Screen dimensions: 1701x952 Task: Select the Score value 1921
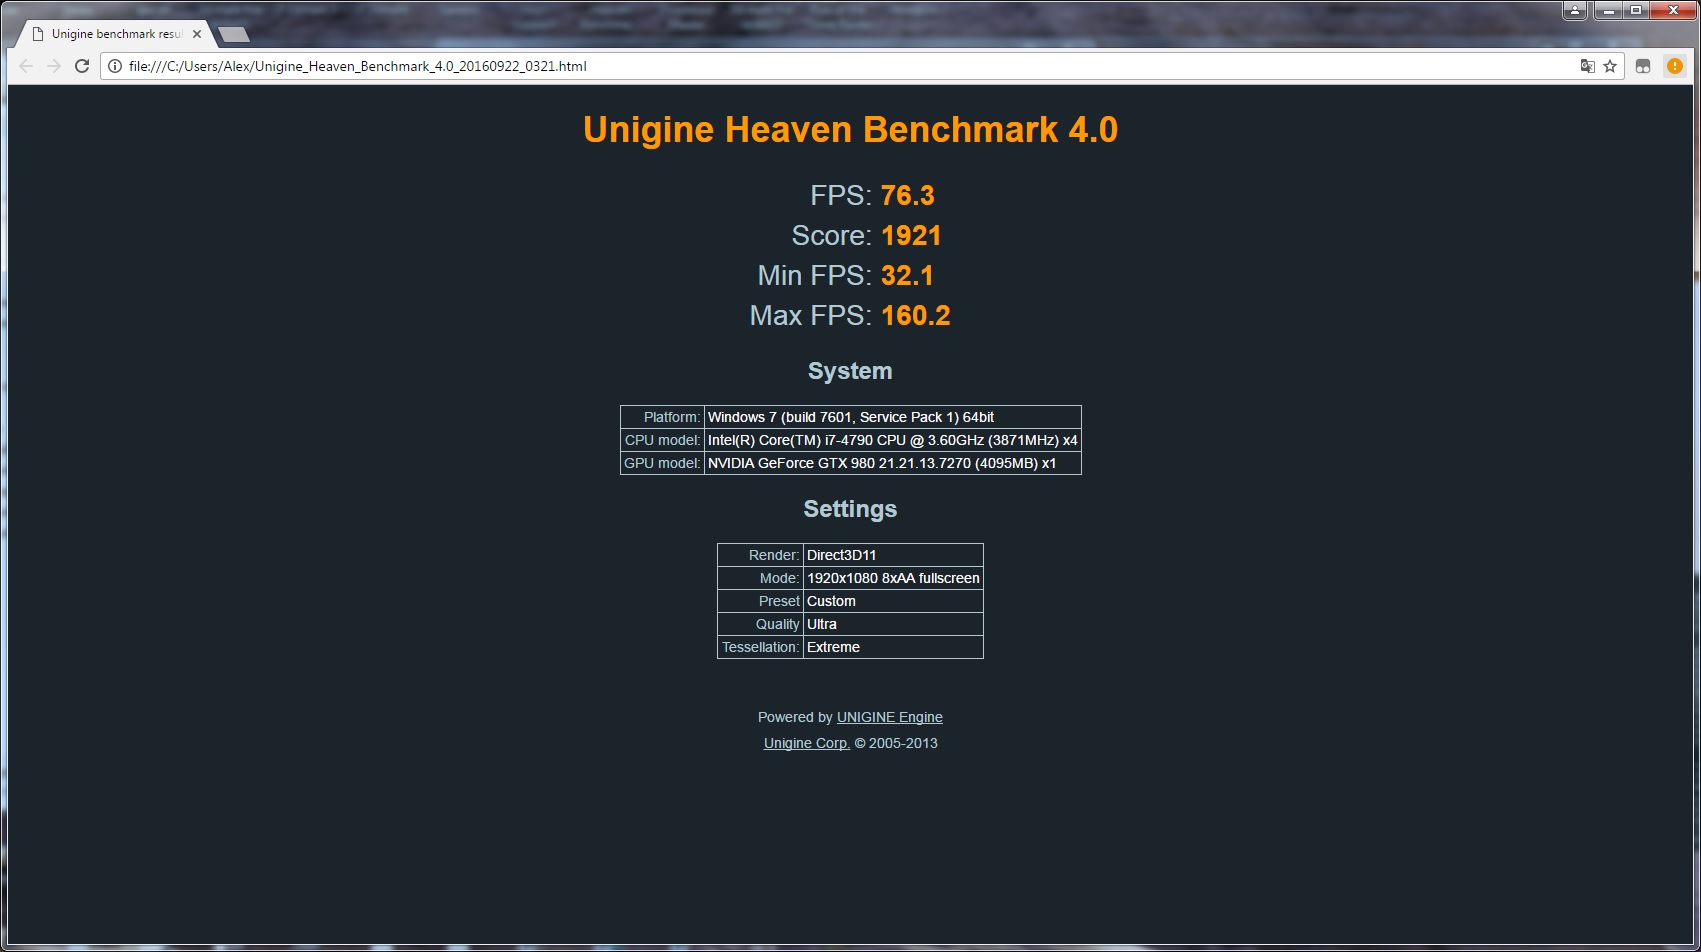[x=911, y=235]
